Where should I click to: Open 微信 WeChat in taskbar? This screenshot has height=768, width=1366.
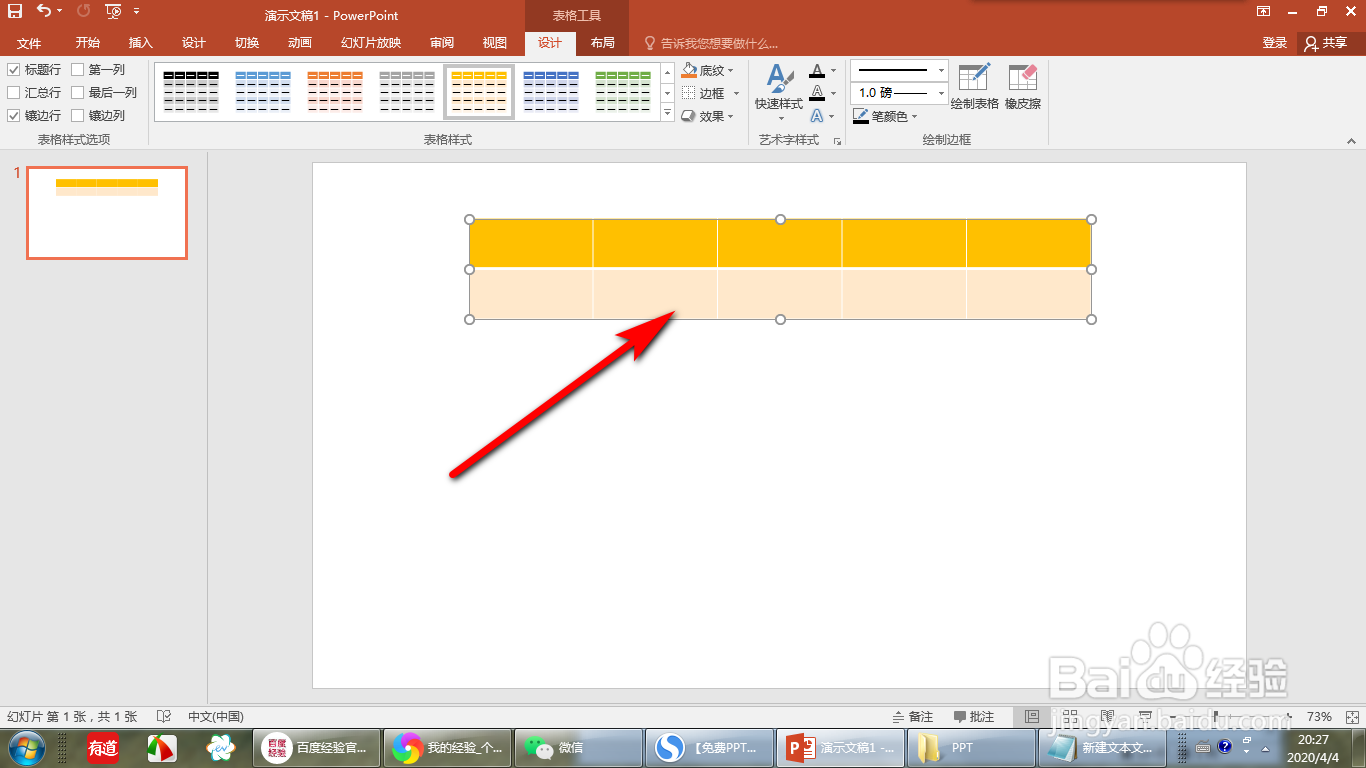pos(577,747)
